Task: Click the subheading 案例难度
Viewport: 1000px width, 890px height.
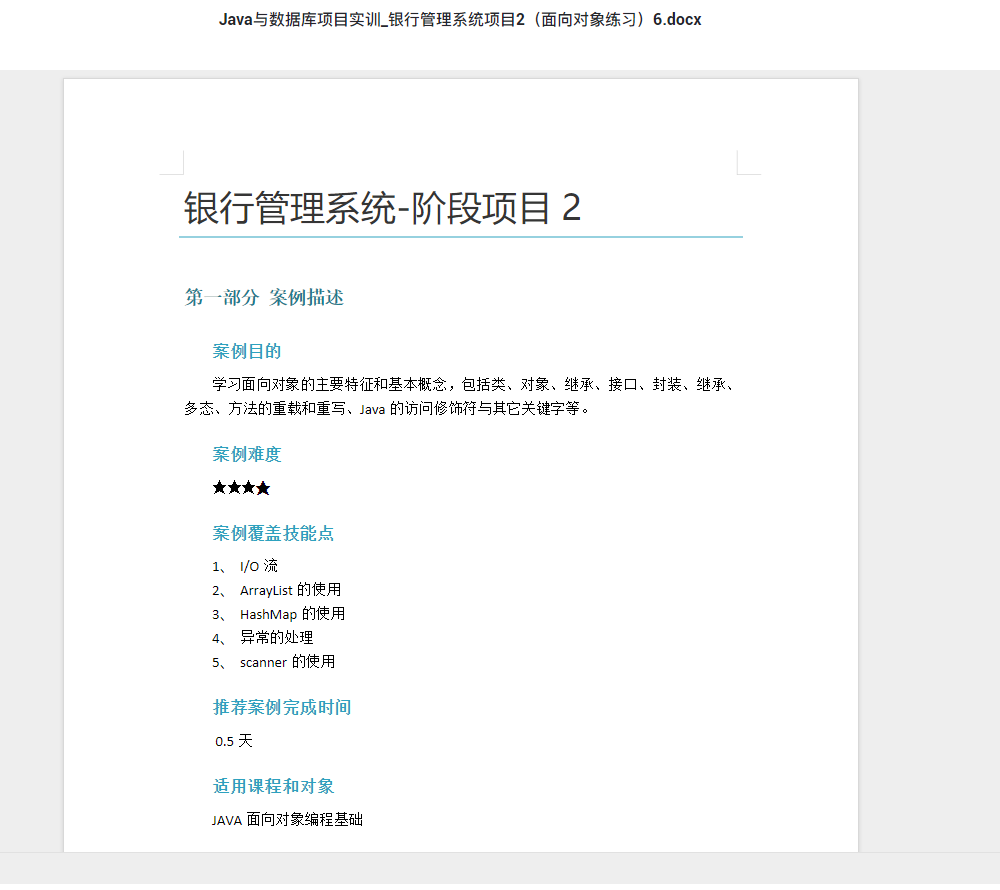Action: tap(247, 455)
